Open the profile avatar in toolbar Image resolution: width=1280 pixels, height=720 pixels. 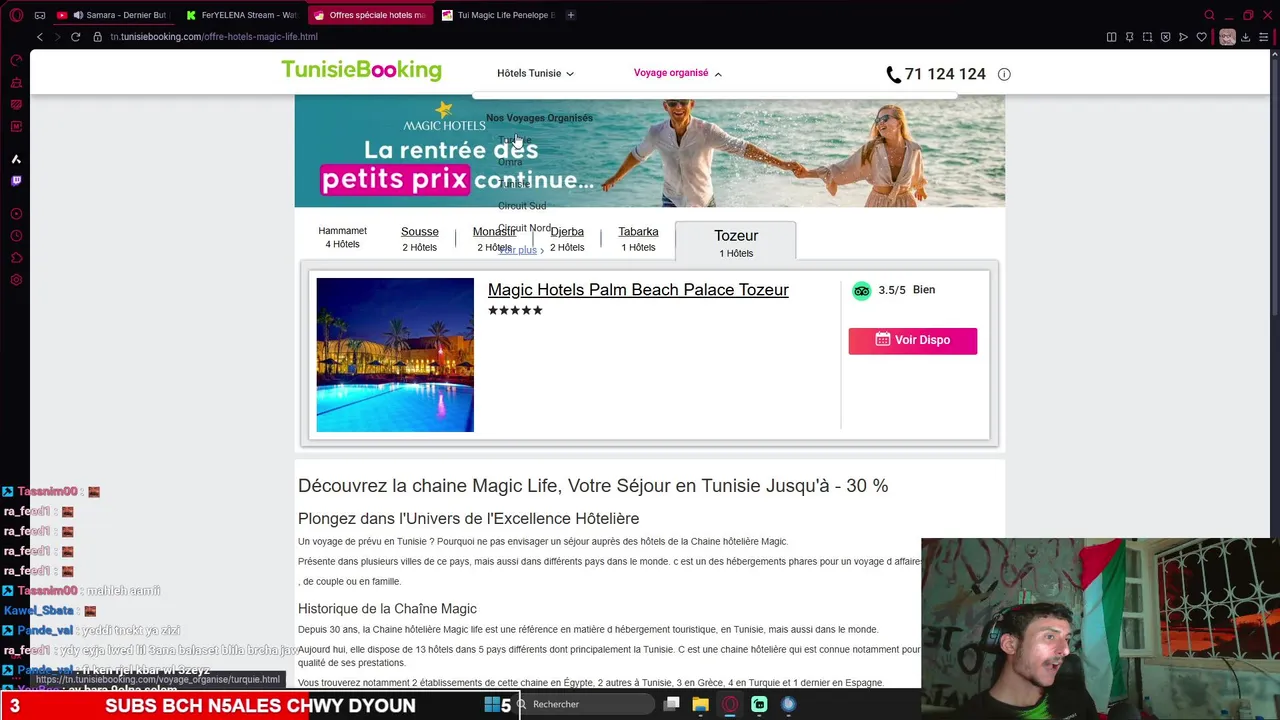[1227, 37]
